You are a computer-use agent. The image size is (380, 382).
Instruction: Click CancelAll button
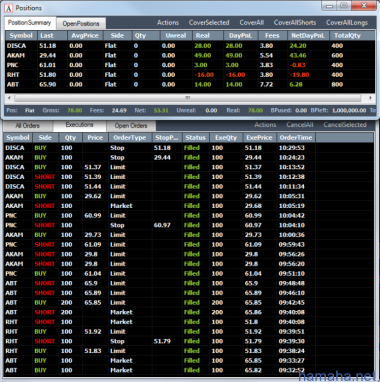300,125
